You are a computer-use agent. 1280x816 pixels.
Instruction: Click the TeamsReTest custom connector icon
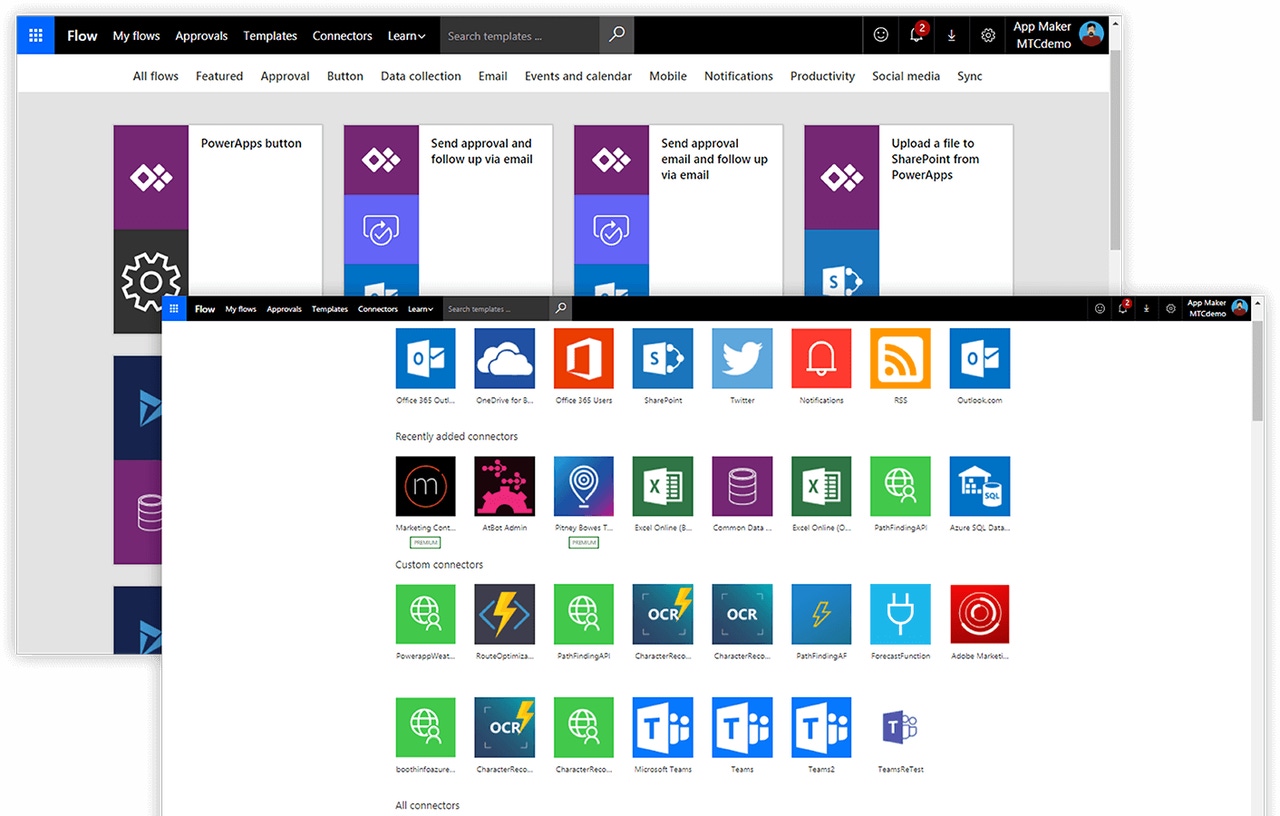coord(900,727)
